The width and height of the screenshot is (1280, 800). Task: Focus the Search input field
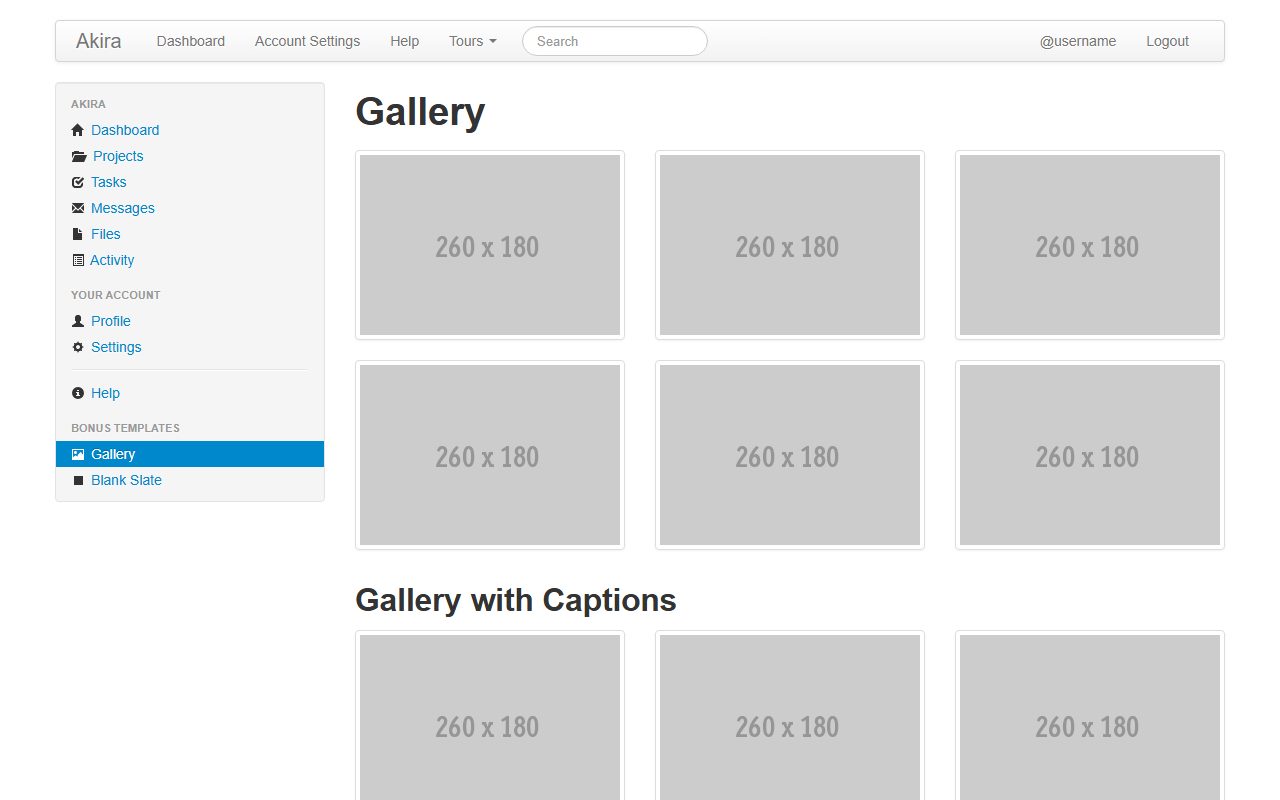click(x=615, y=41)
